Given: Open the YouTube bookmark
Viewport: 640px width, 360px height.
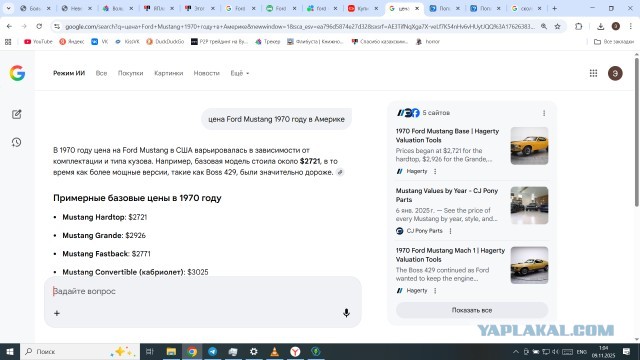Looking at the screenshot, I should pyautogui.click(x=38, y=42).
